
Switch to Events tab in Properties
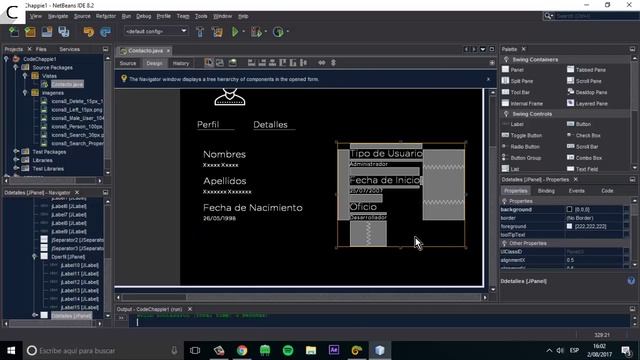tap(576, 191)
